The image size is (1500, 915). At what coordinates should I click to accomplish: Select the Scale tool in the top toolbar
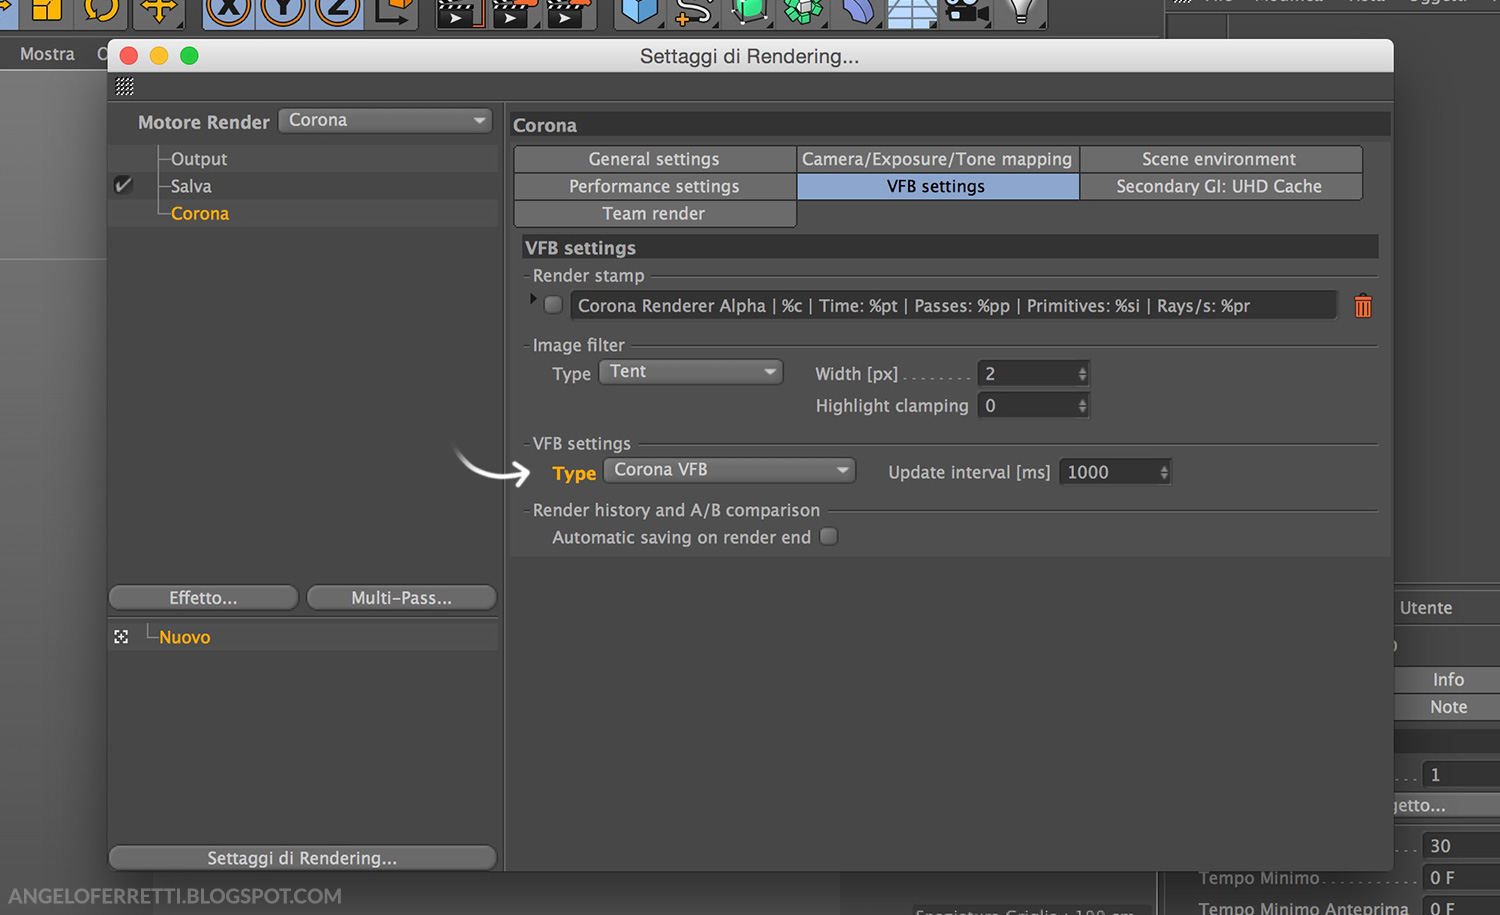click(x=47, y=10)
